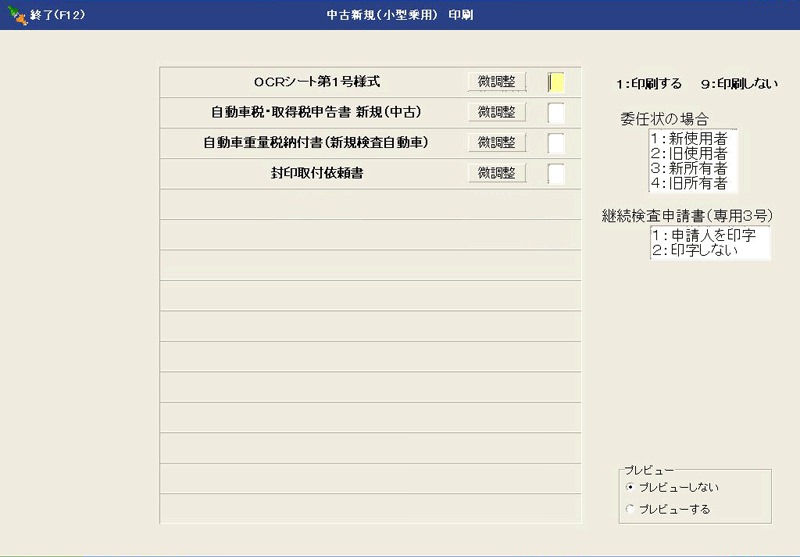Image resolution: width=800 pixels, height=557 pixels.
Task: Click 微調整 for OCRシート第1号様式
Action: tap(497, 82)
